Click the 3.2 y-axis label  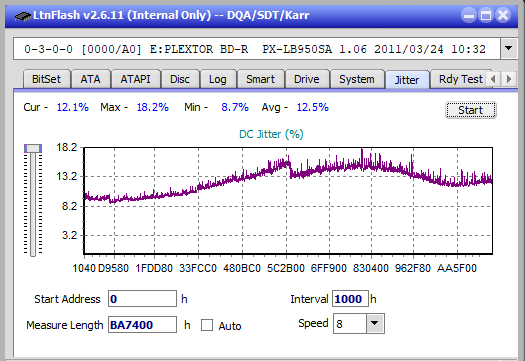69,235
